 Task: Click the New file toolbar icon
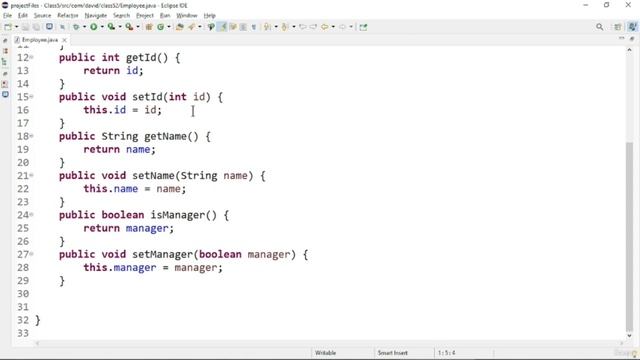8,27
